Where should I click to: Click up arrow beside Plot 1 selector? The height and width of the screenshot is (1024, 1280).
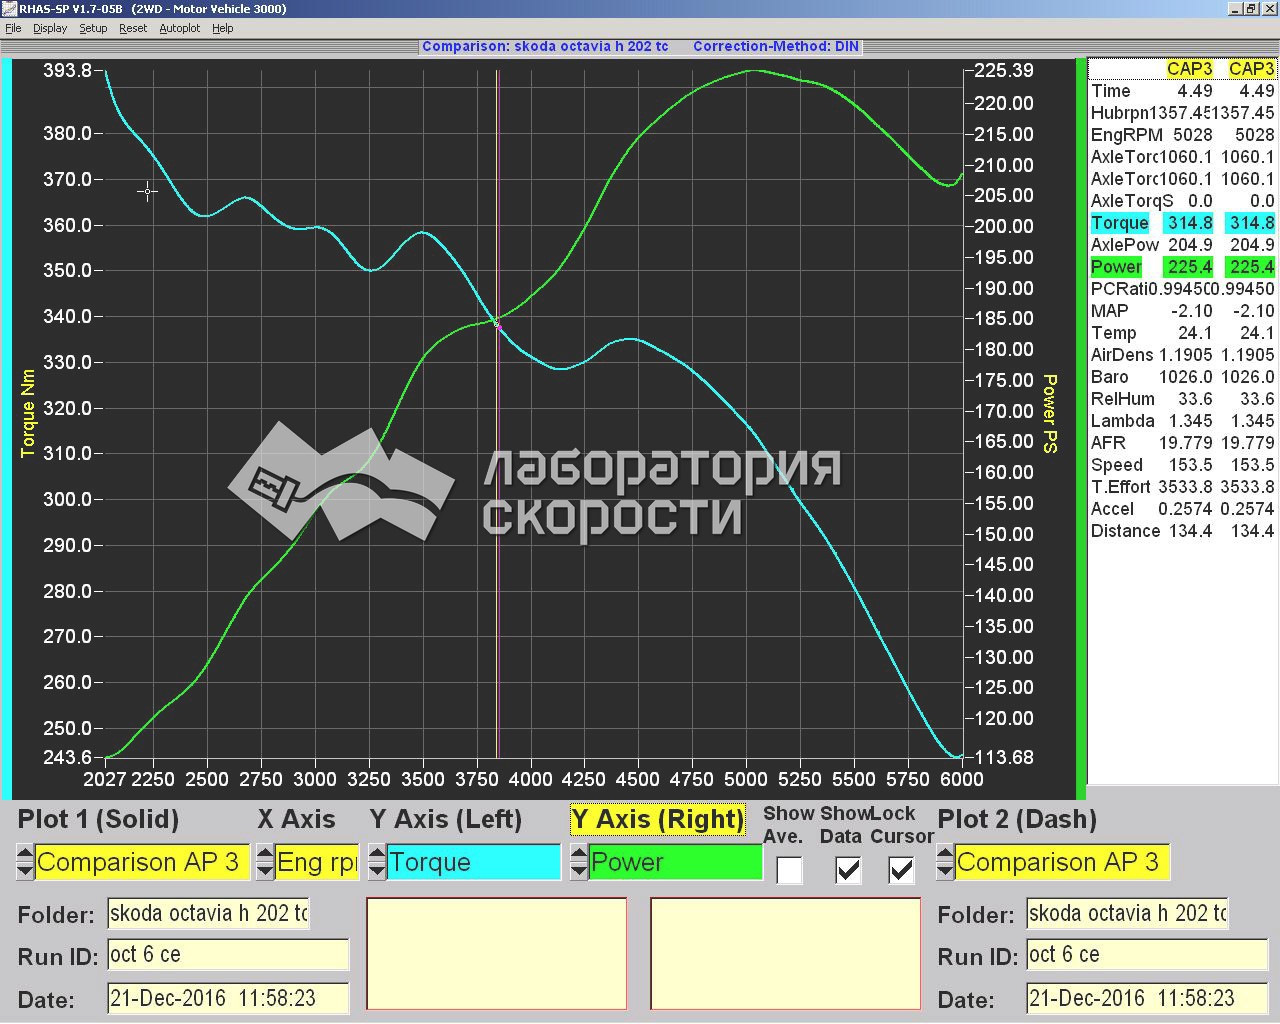[25, 853]
